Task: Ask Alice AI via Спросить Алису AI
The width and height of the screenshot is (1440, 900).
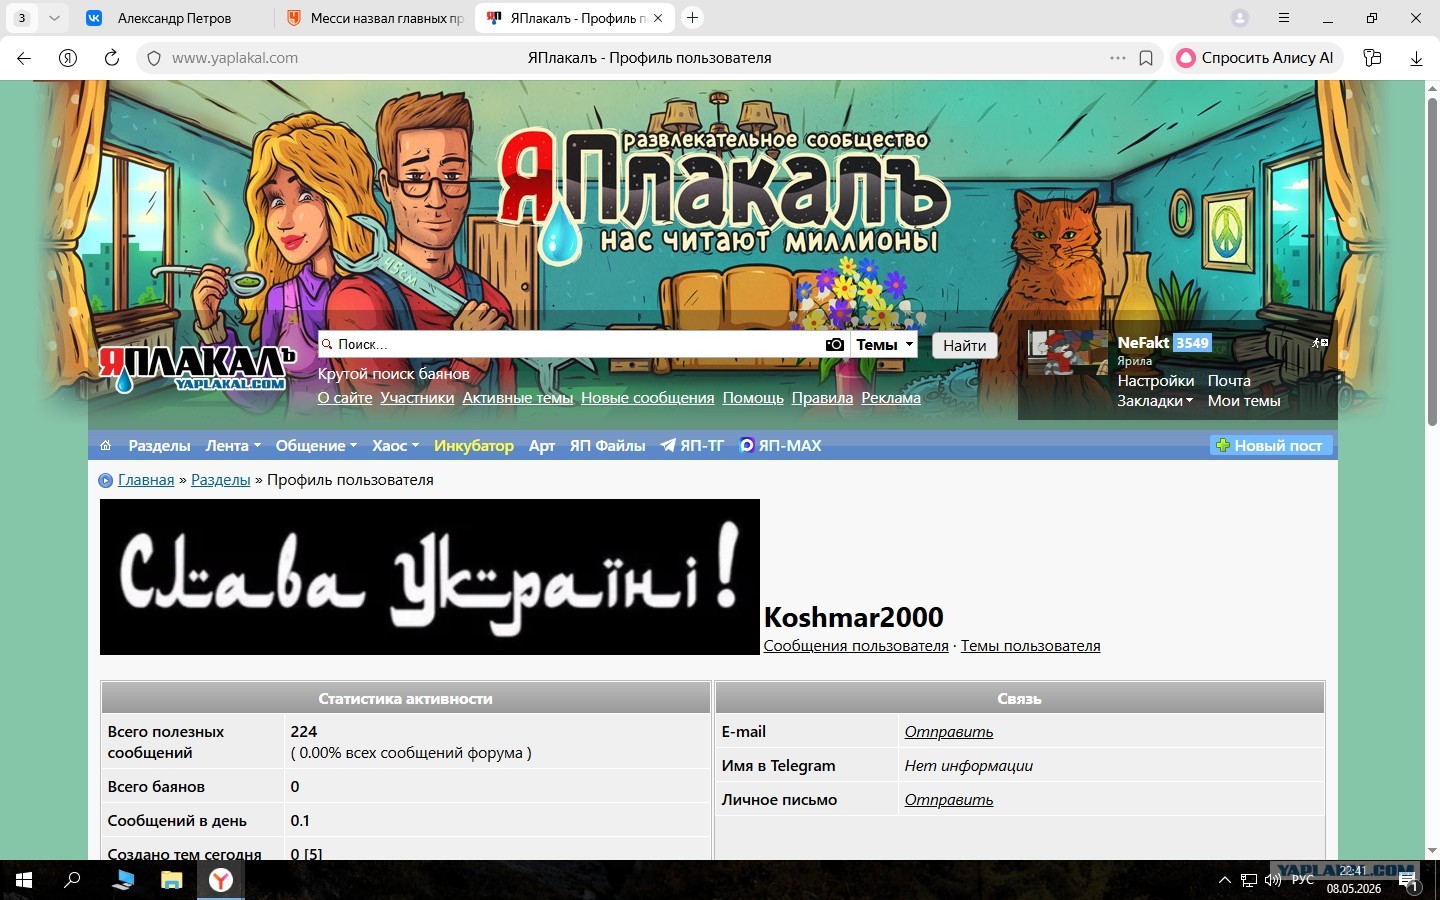Action: tap(1256, 58)
